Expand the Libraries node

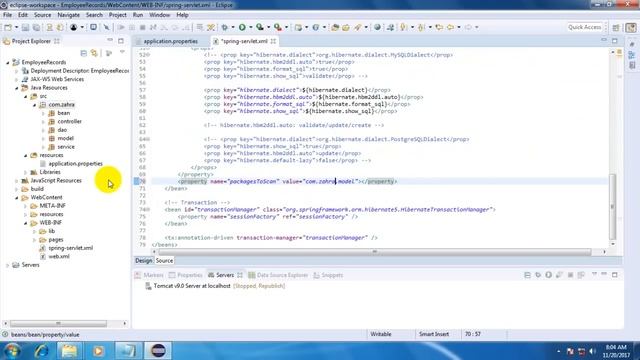point(25,172)
